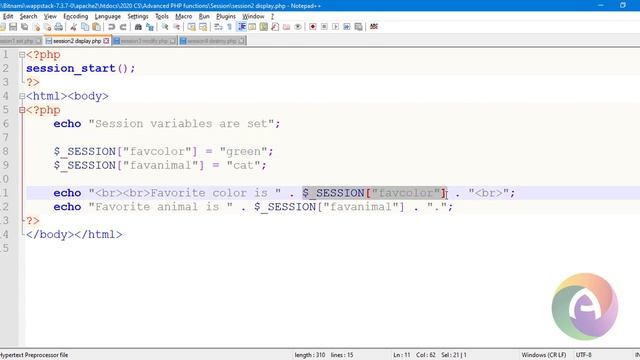This screenshot has width=640, height=360.
Task: Click the Close All toolbar icon
Action: (47, 27)
